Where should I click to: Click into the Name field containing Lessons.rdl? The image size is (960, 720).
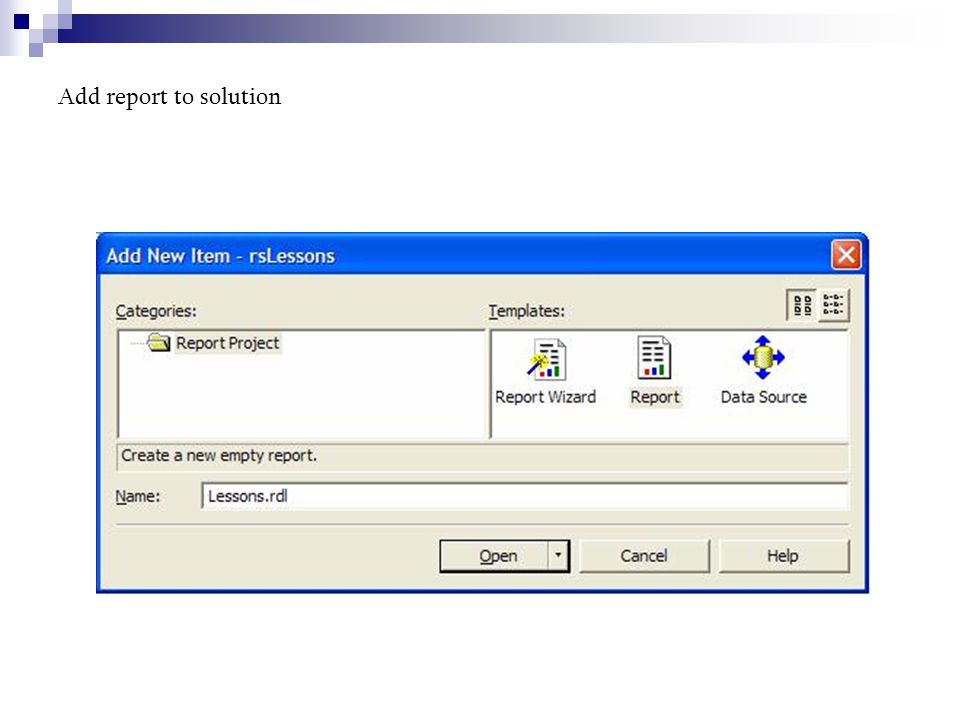click(525, 496)
